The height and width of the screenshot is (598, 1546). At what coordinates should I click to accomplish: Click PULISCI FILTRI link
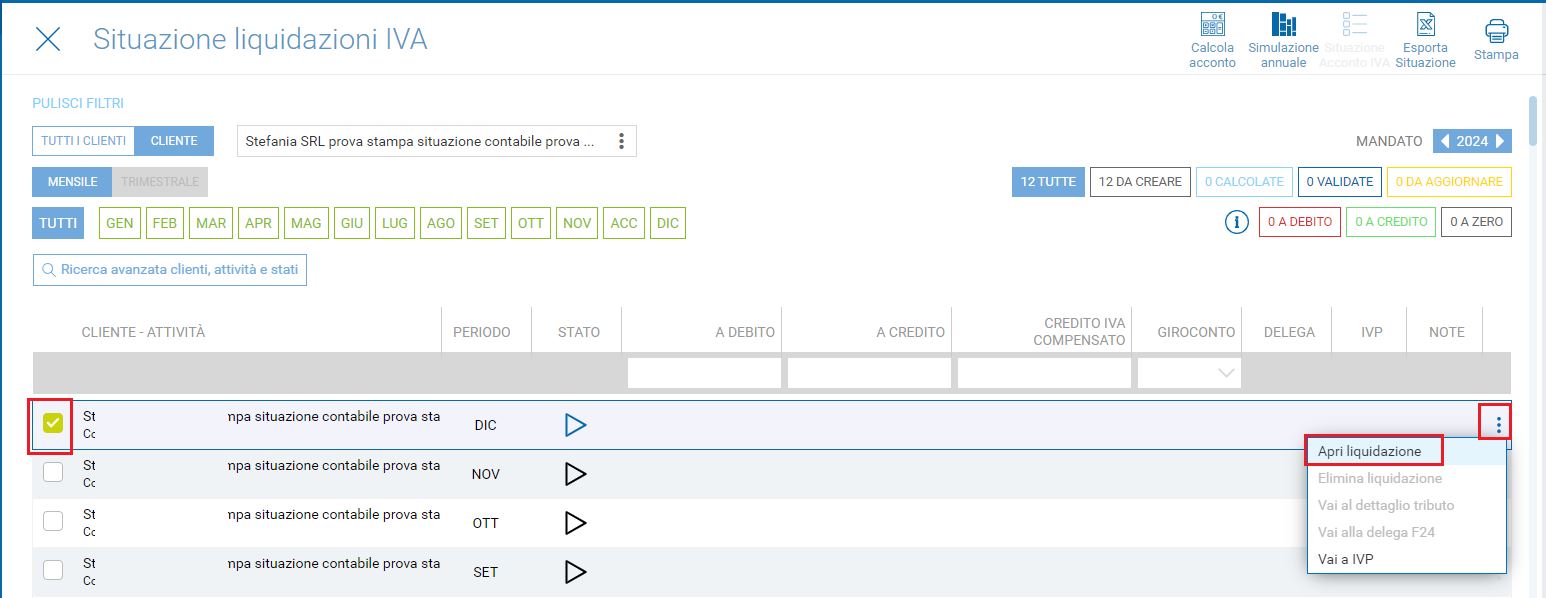pos(78,103)
